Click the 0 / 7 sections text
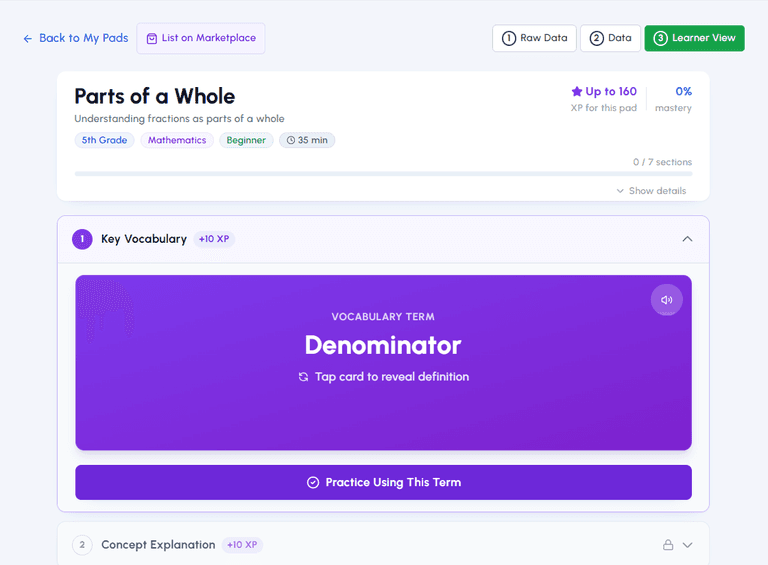This screenshot has height=565, width=768. (662, 162)
